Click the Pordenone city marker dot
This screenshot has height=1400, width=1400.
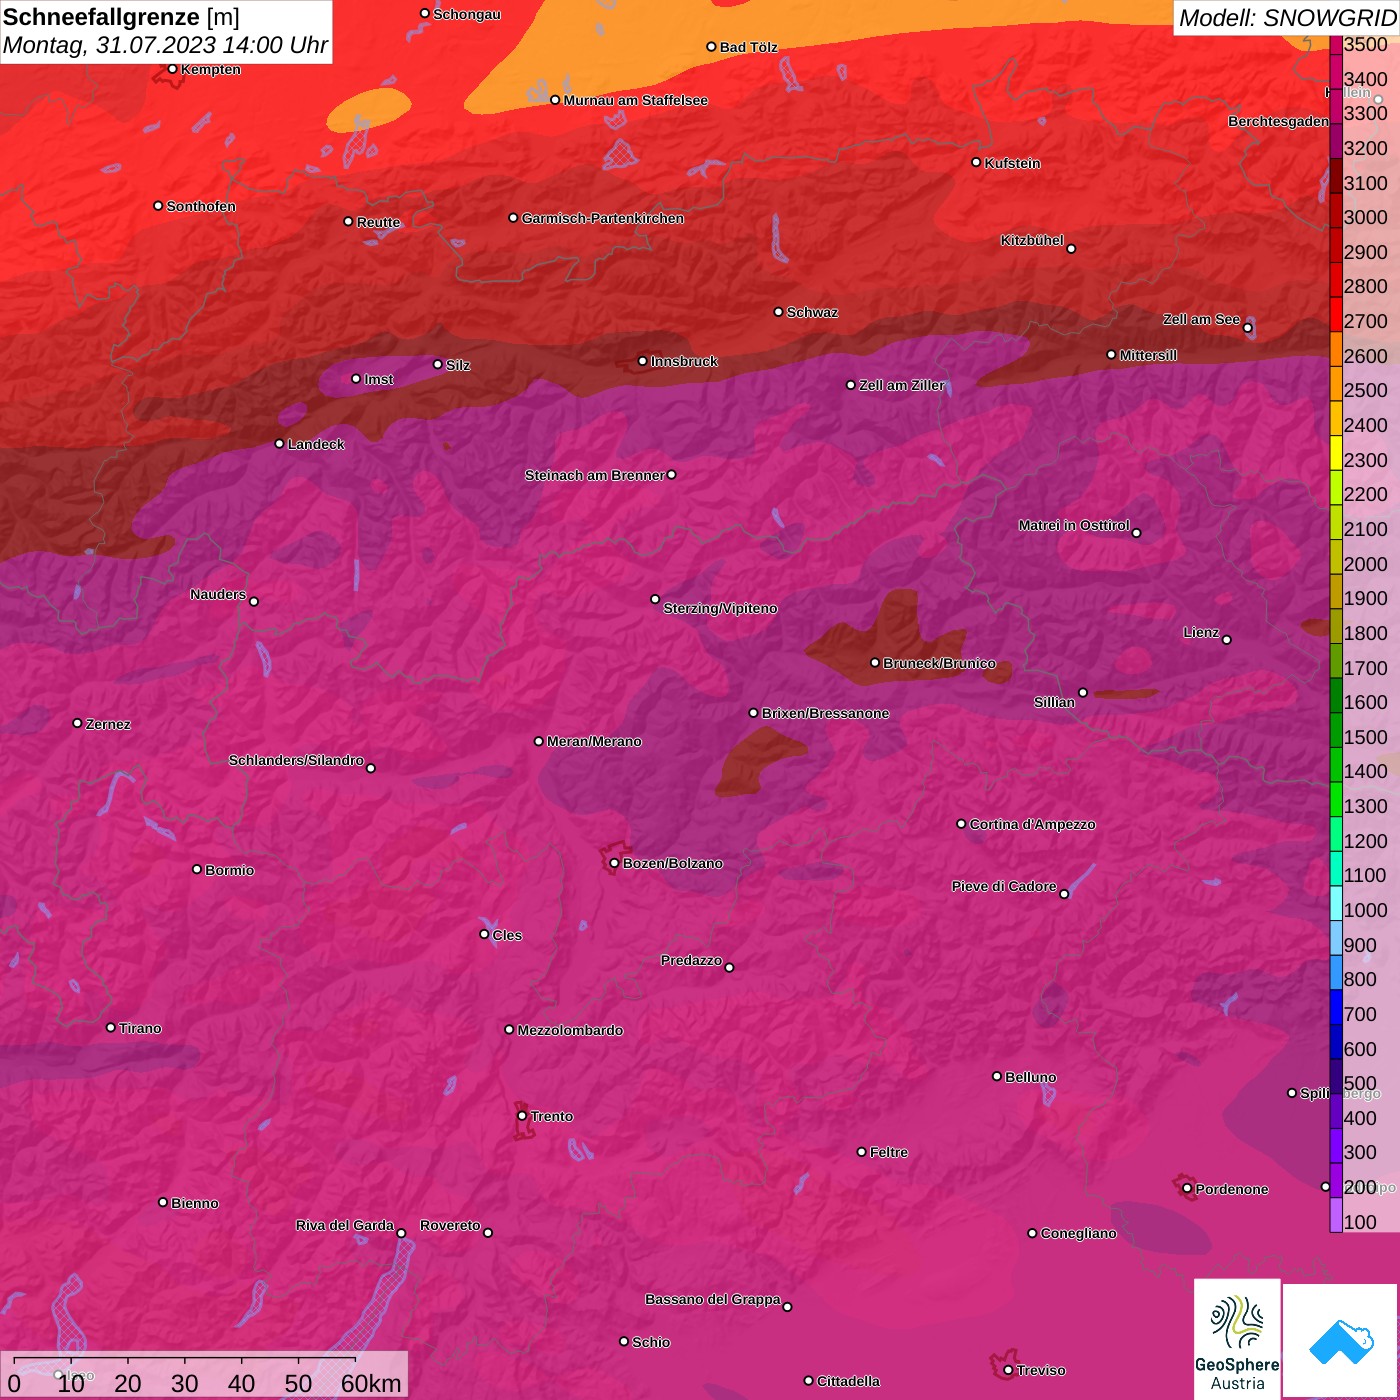[1187, 1189]
